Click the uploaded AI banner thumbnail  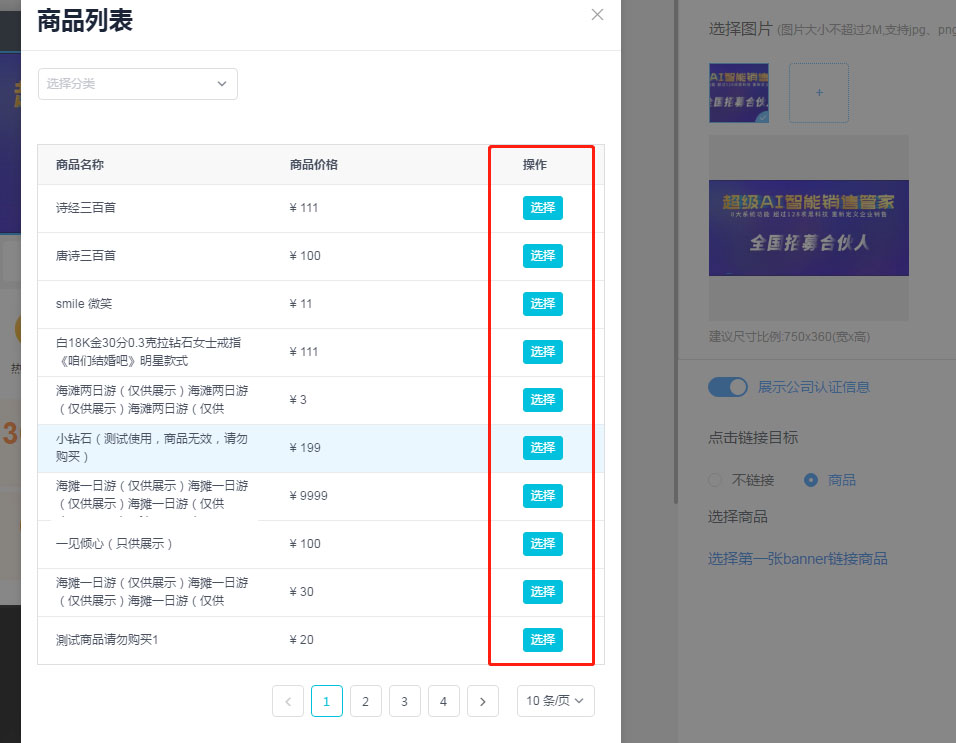click(x=738, y=93)
